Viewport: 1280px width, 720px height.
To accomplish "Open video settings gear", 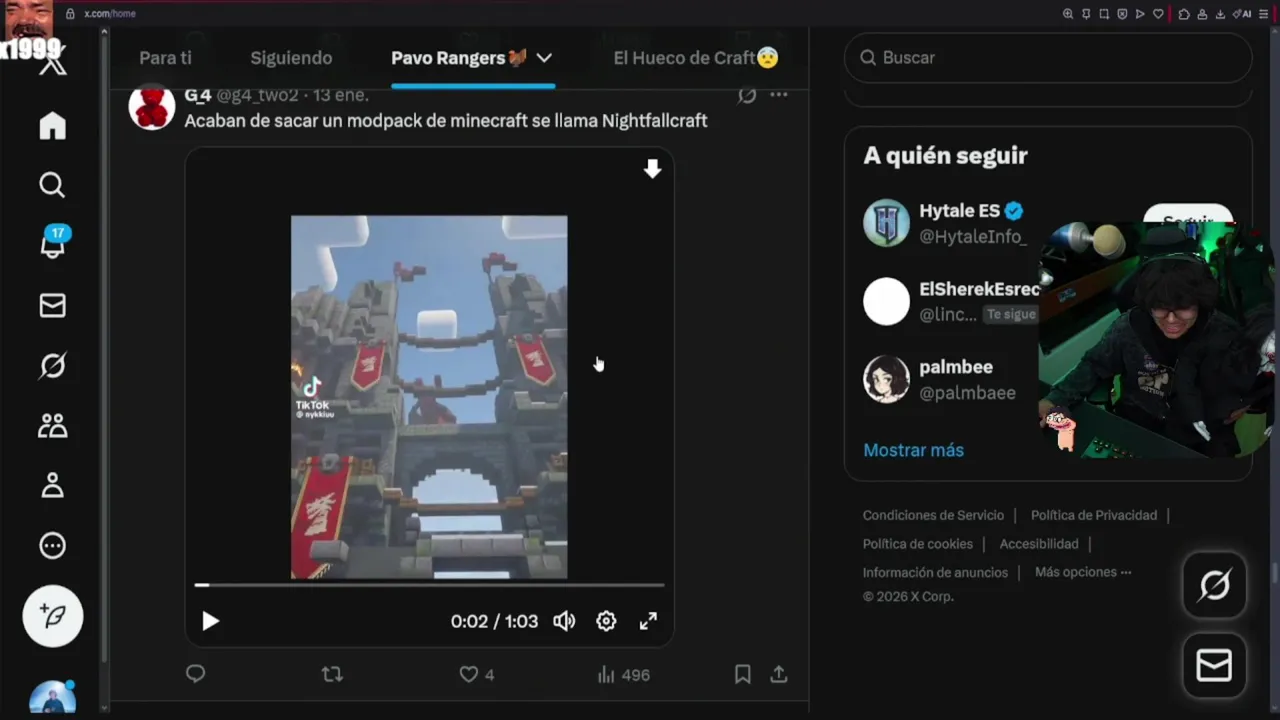I will 606,621.
